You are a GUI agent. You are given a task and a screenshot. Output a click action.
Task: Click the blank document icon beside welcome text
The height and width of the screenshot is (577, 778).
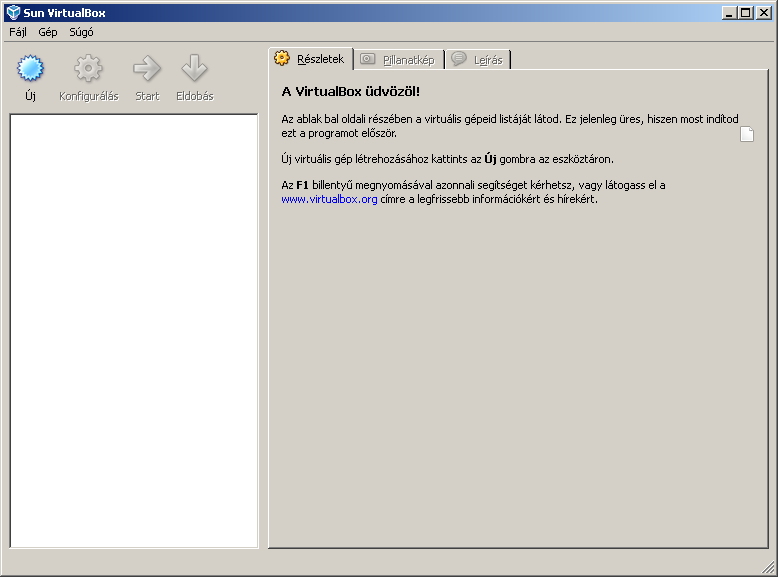pos(747,134)
